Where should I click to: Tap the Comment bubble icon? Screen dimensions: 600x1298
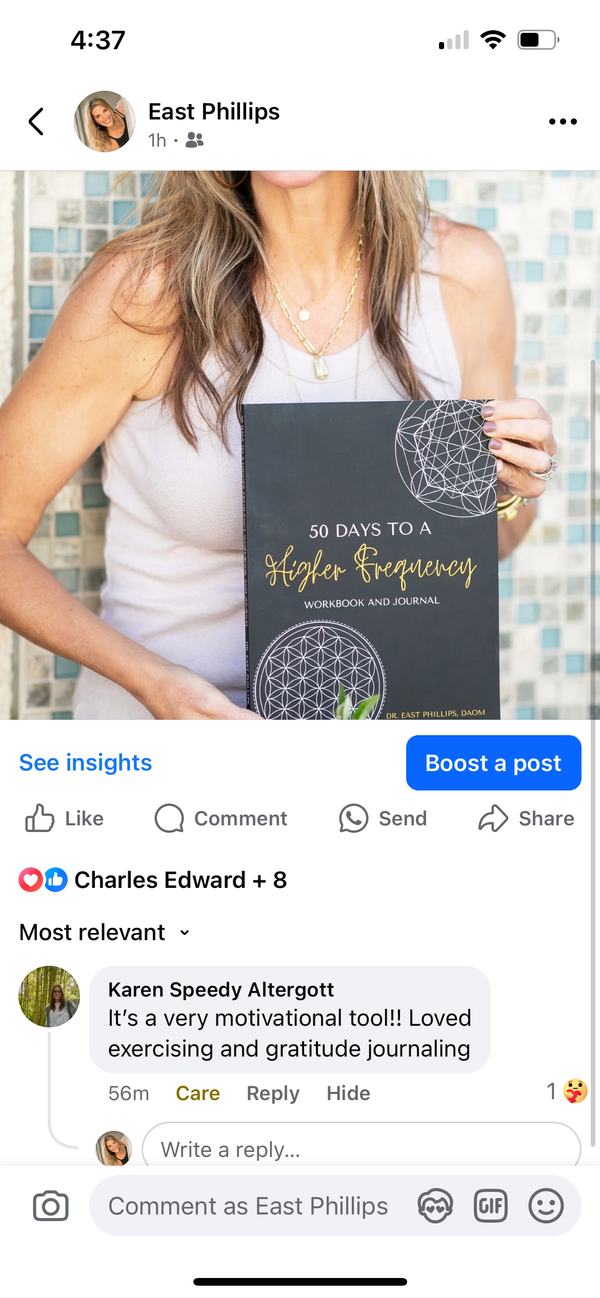[x=169, y=819]
